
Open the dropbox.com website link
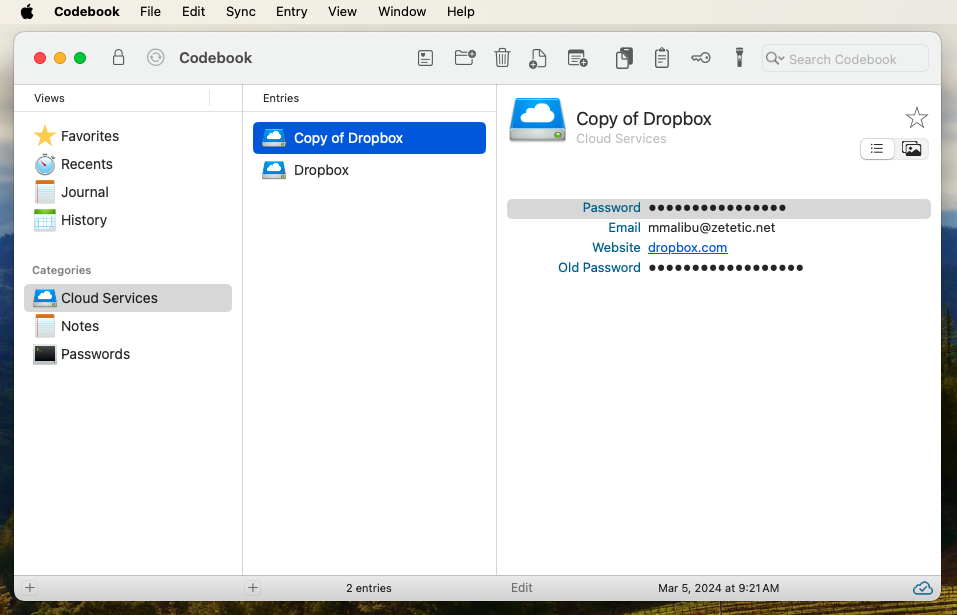[x=687, y=248]
